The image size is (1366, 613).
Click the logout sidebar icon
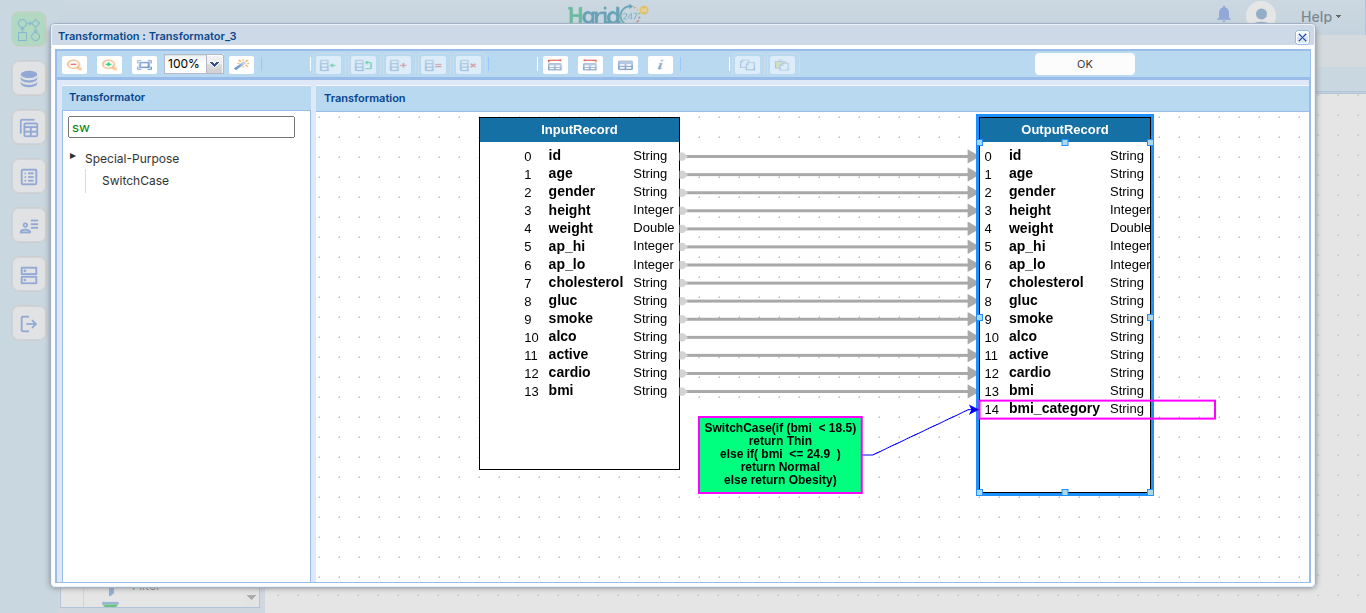click(29, 324)
